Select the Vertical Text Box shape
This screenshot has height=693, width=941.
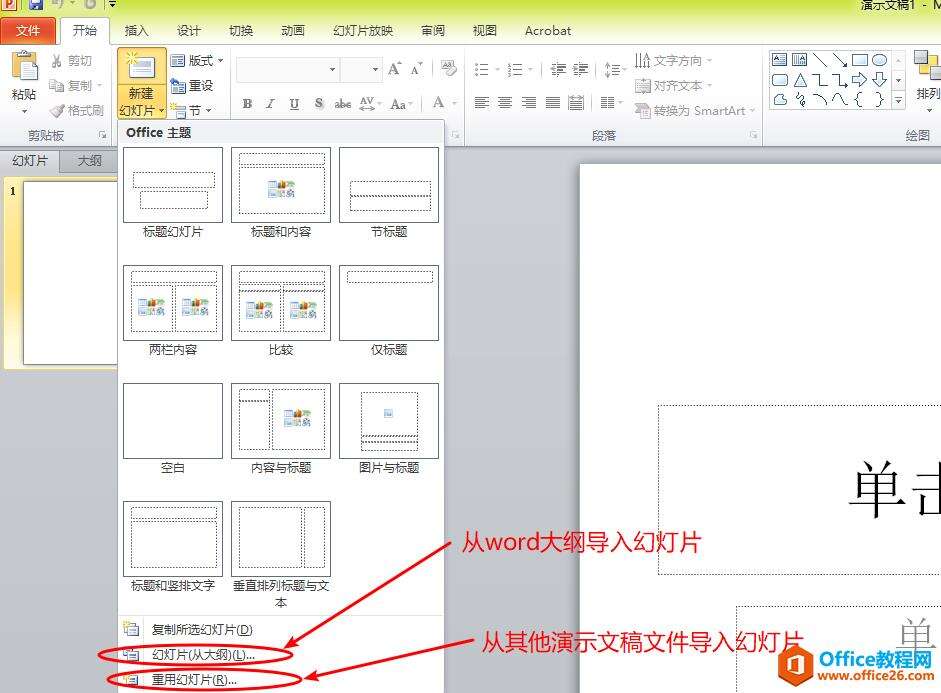point(799,59)
